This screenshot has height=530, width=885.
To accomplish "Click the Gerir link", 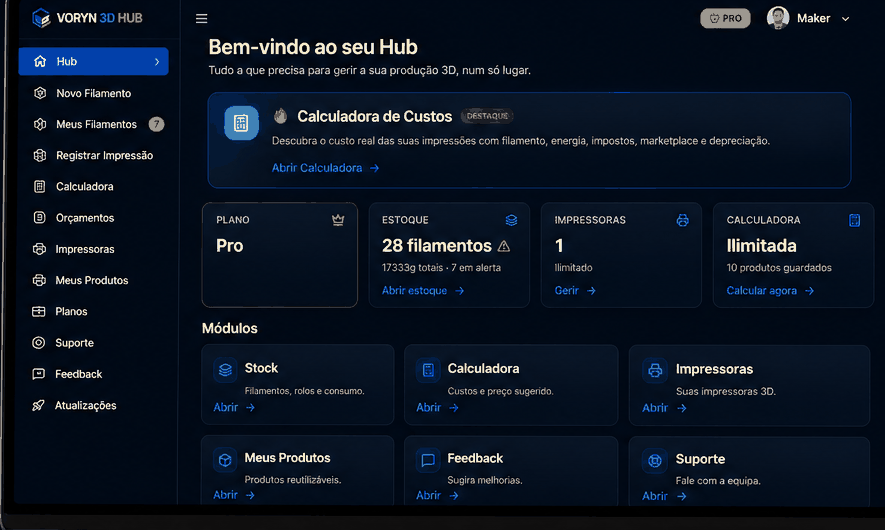I will [x=575, y=290].
